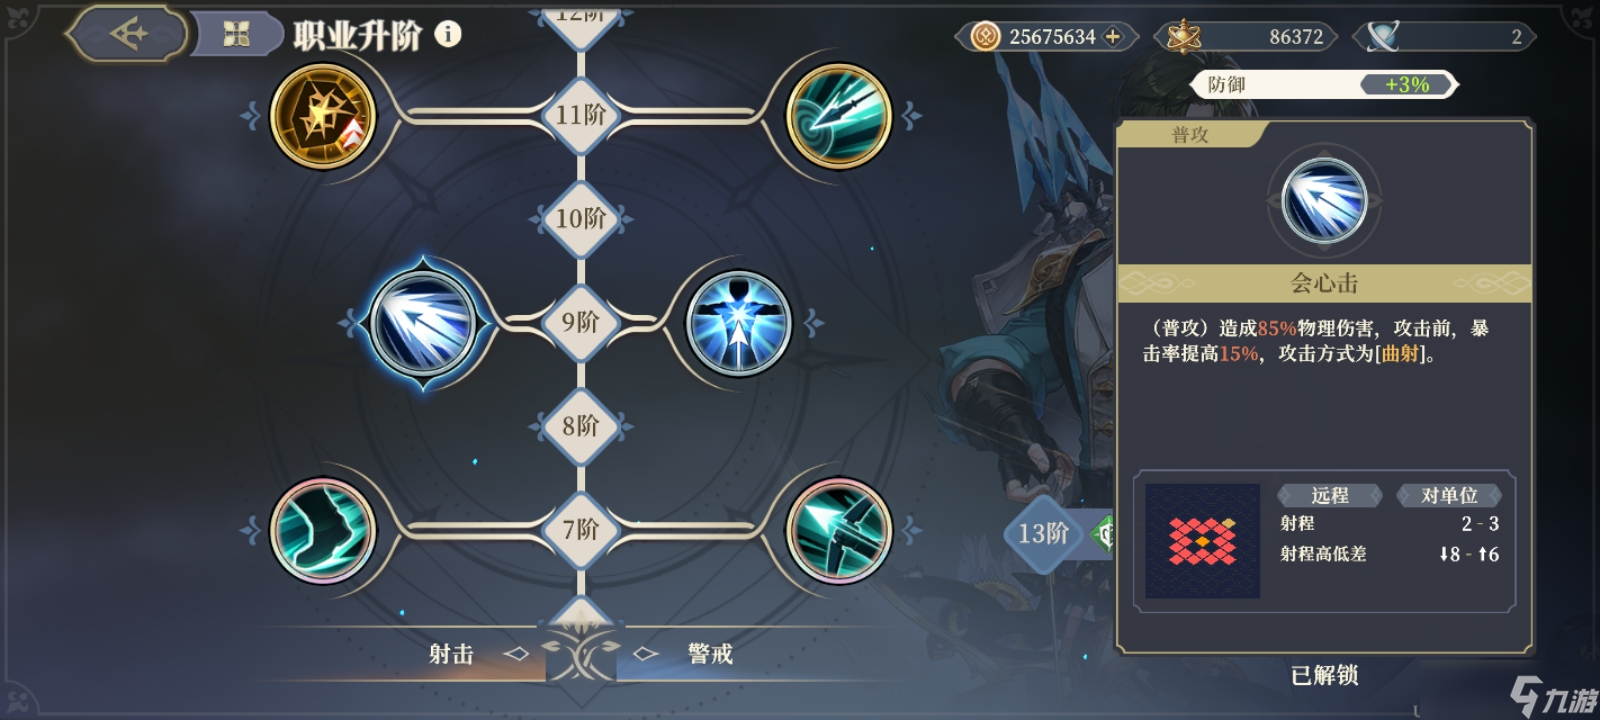The image size is (1600, 720).
Task: Select the teal arrow skill at 11阶 right
Action: 838,116
